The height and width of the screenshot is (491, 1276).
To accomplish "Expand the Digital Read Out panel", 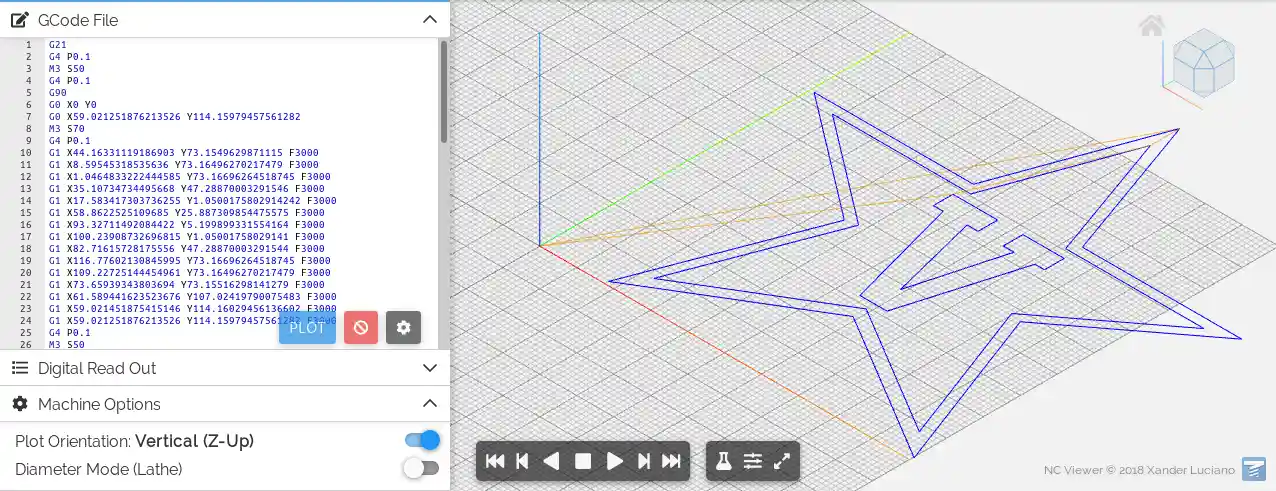I will pyautogui.click(x=429, y=368).
